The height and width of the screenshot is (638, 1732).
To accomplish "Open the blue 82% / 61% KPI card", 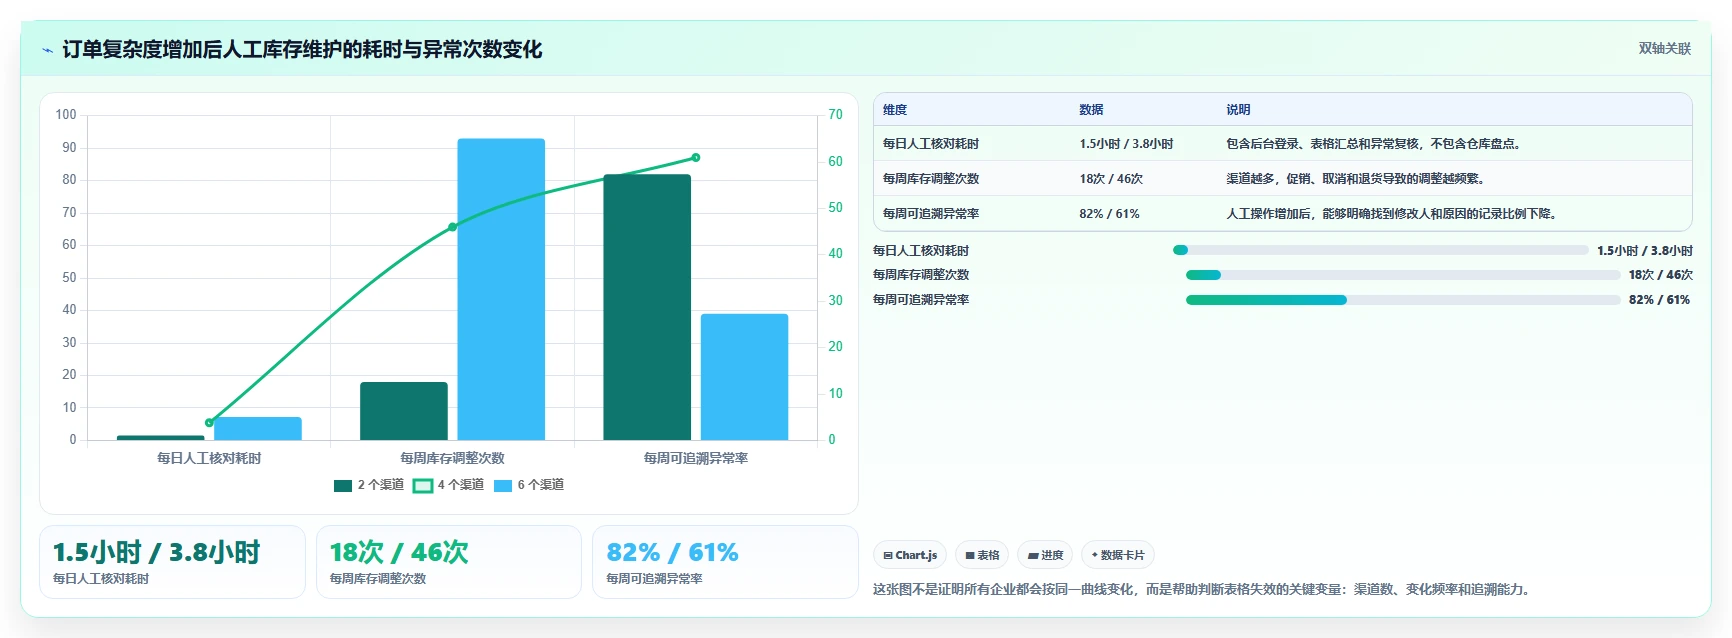I will pyautogui.click(x=725, y=562).
